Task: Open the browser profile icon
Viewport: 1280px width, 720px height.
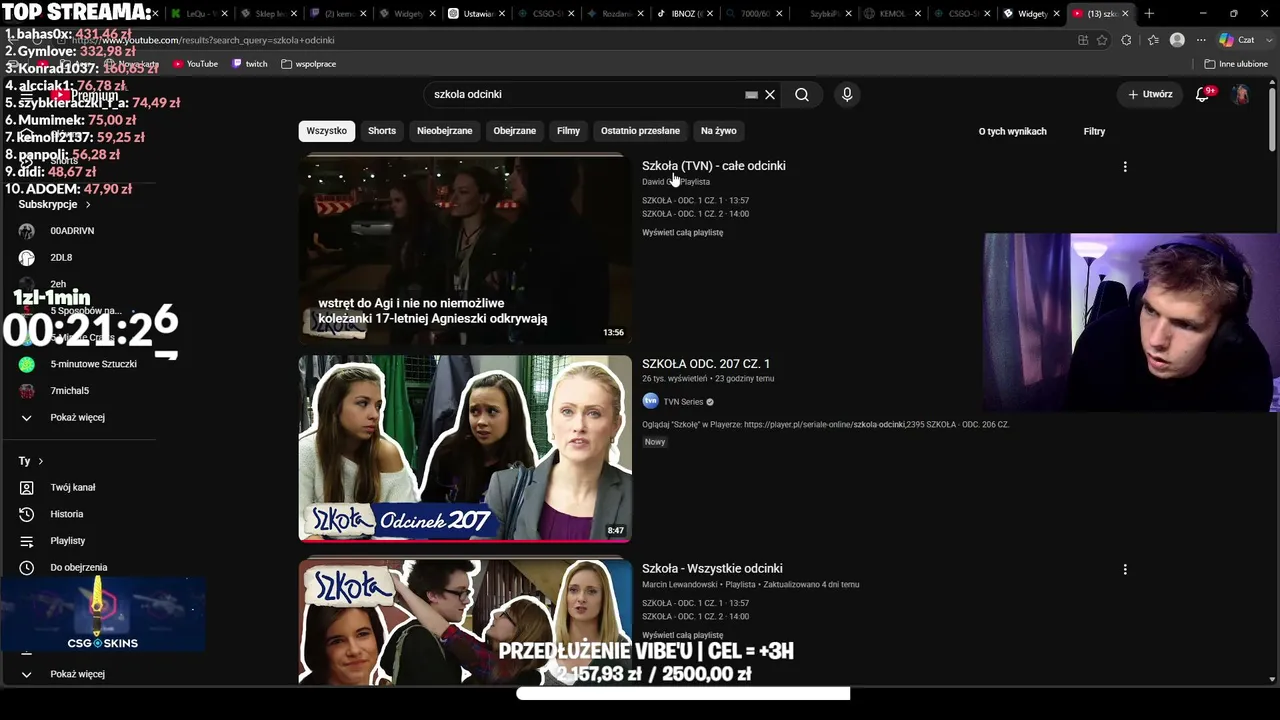Action: [1177, 40]
